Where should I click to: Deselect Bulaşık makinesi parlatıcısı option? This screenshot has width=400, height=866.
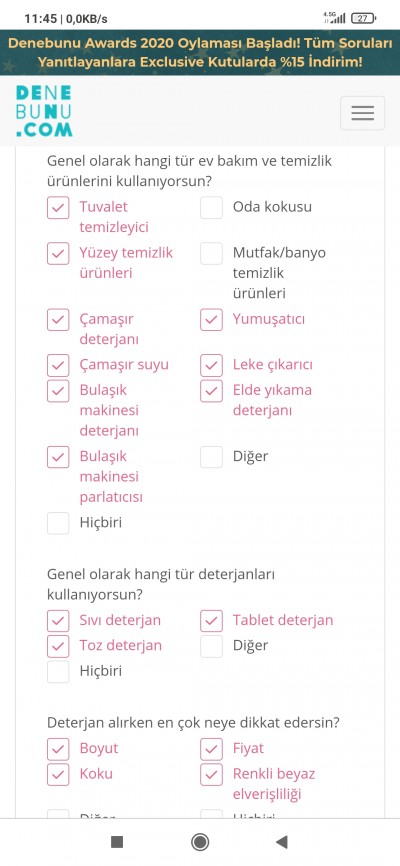pyautogui.click(x=58, y=457)
